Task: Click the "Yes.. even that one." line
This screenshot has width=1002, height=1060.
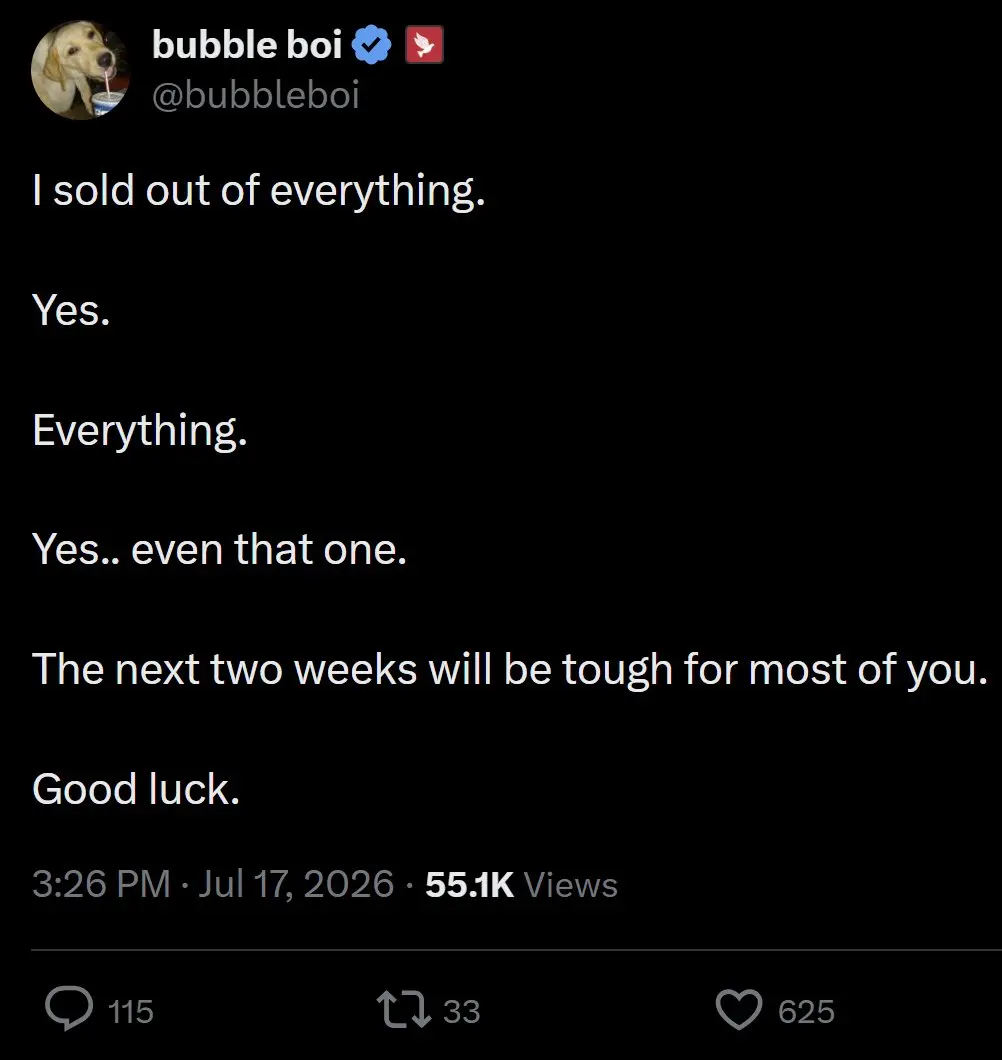Action: (x=220, y=549)
